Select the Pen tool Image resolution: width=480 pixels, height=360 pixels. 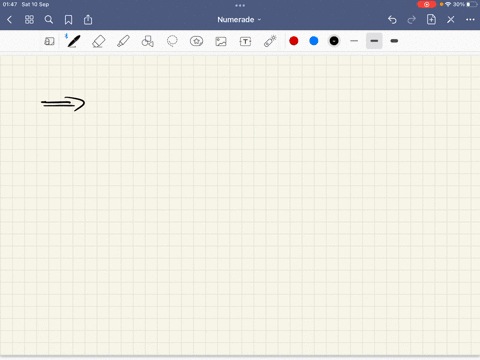[x=73, y=41]
